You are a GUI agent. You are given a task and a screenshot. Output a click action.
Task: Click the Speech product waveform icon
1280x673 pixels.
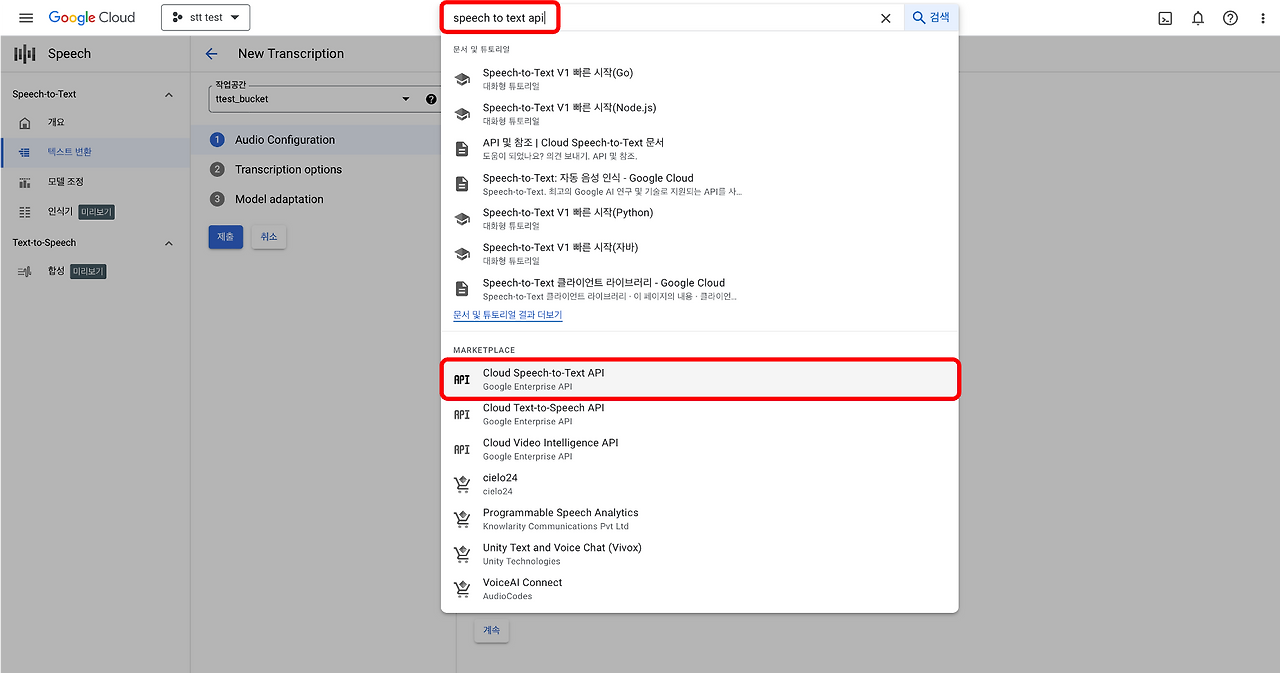pos(25,54)
